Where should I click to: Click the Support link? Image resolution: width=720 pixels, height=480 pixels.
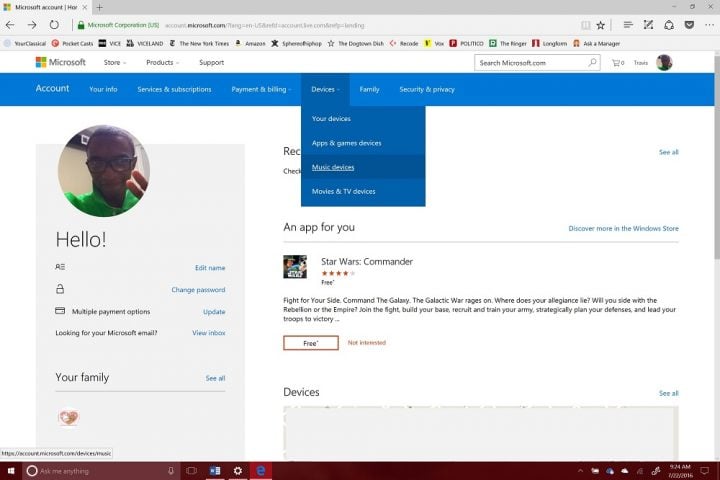click(x=211, y=62)
